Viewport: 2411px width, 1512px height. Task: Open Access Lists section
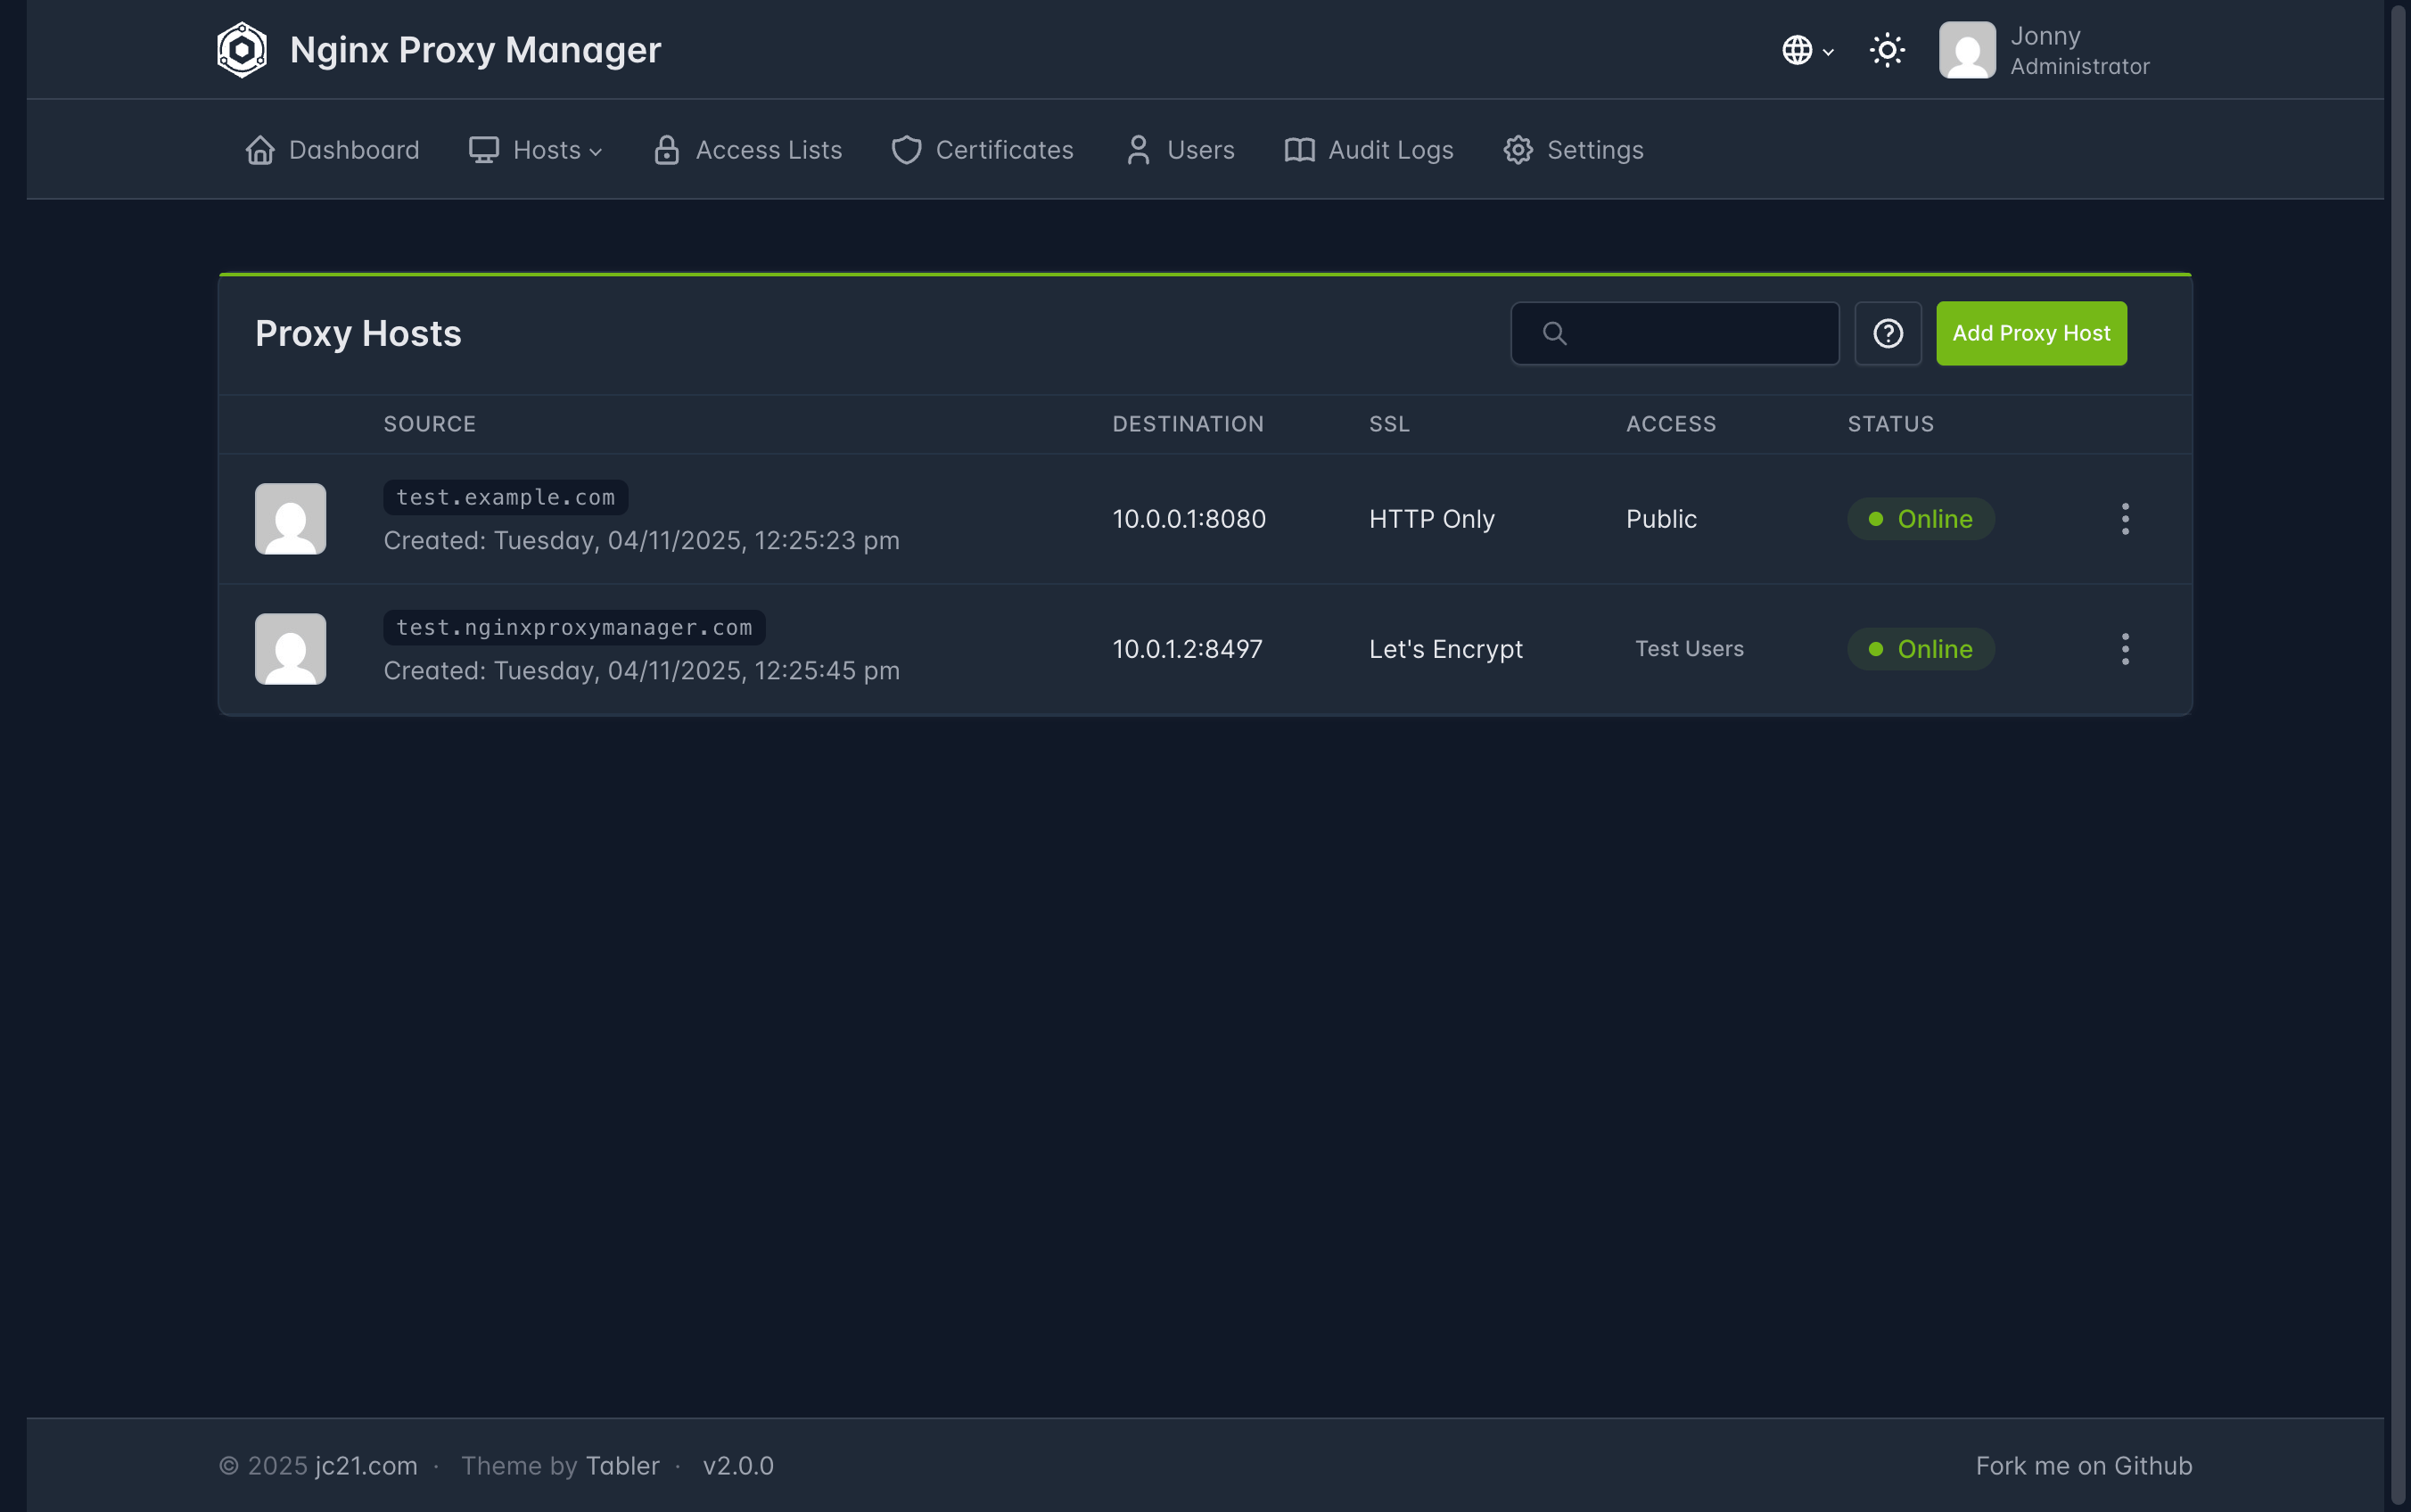pyautogui.click(x=748, y=150)
